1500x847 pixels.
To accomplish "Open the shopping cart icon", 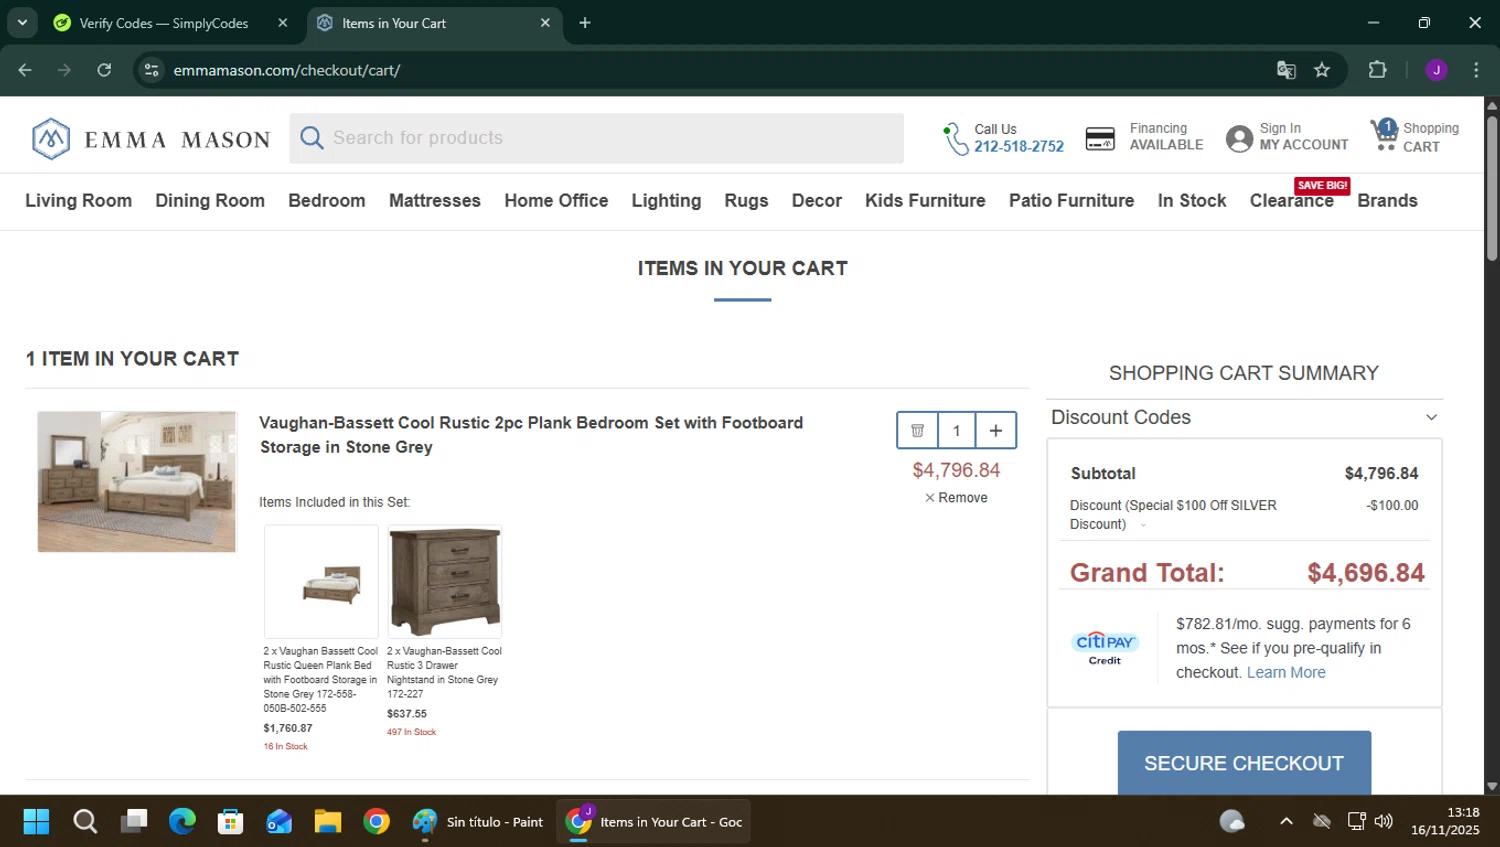I will 1385,135.
